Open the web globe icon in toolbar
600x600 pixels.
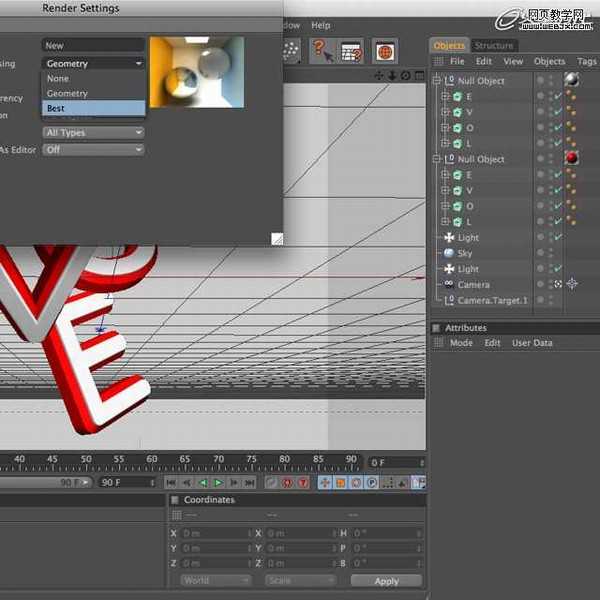pos(384,51)
